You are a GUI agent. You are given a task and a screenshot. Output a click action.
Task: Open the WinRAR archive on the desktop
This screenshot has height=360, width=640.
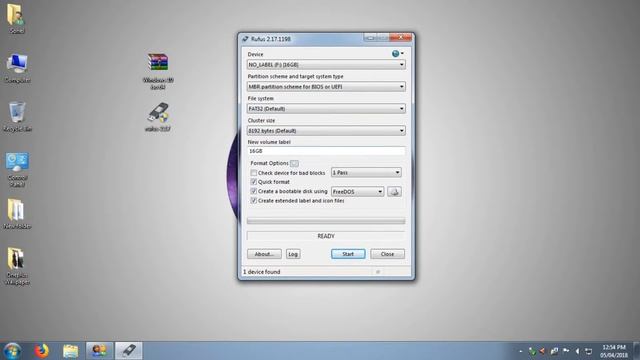point(158,71)
